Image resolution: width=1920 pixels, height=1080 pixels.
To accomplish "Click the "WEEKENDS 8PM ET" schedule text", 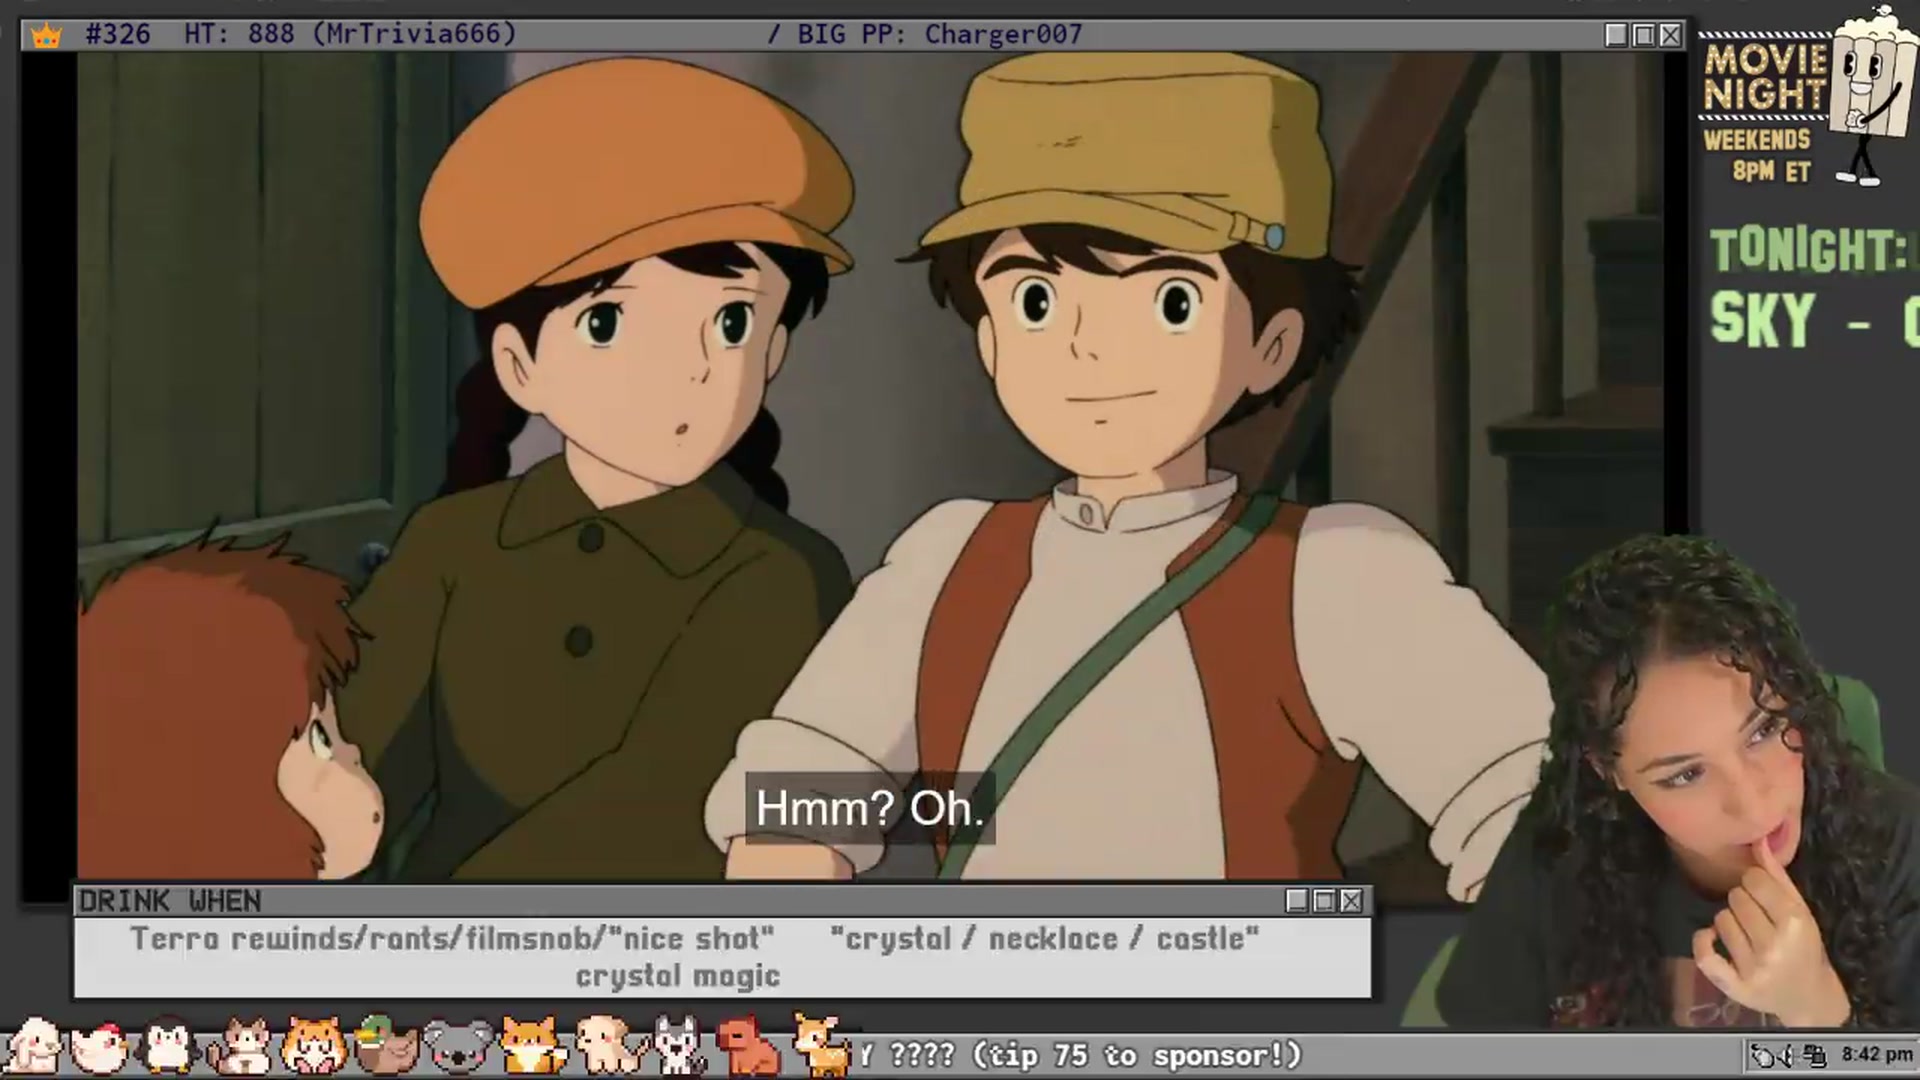I will [x=1758, y=155].
